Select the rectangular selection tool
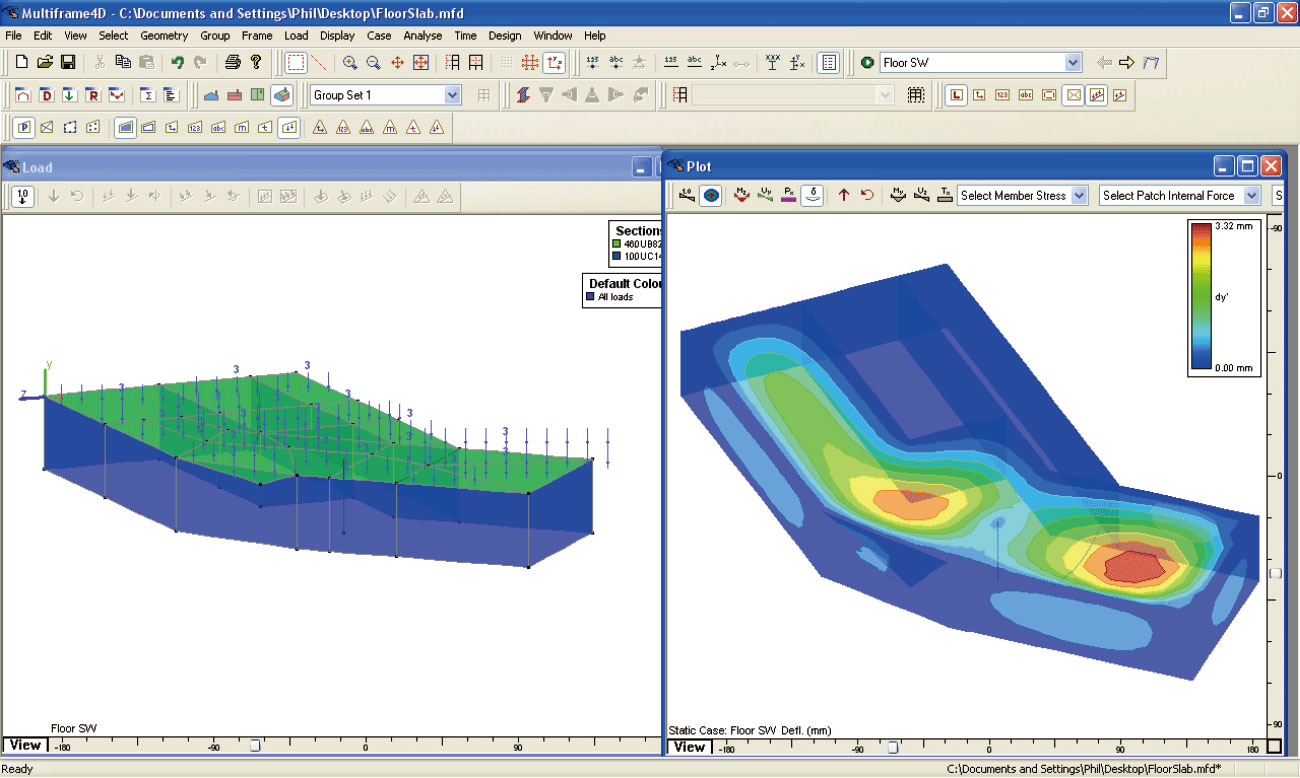The image size is (1300, 778). pyautogui.click(x=296, y=62)
